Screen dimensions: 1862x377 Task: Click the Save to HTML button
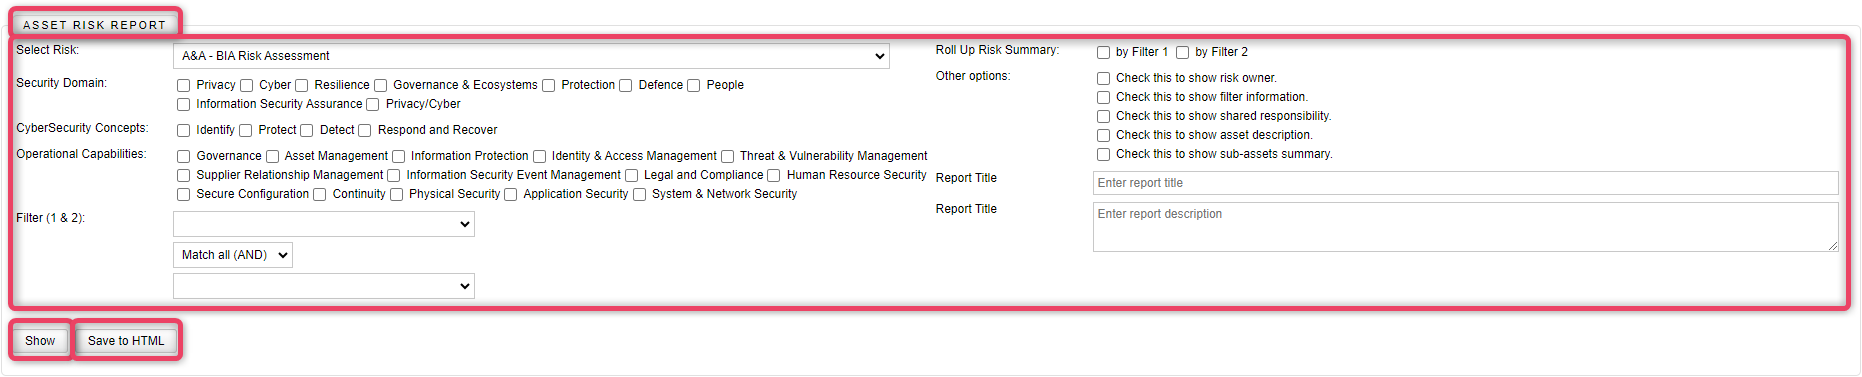(126, 341)
